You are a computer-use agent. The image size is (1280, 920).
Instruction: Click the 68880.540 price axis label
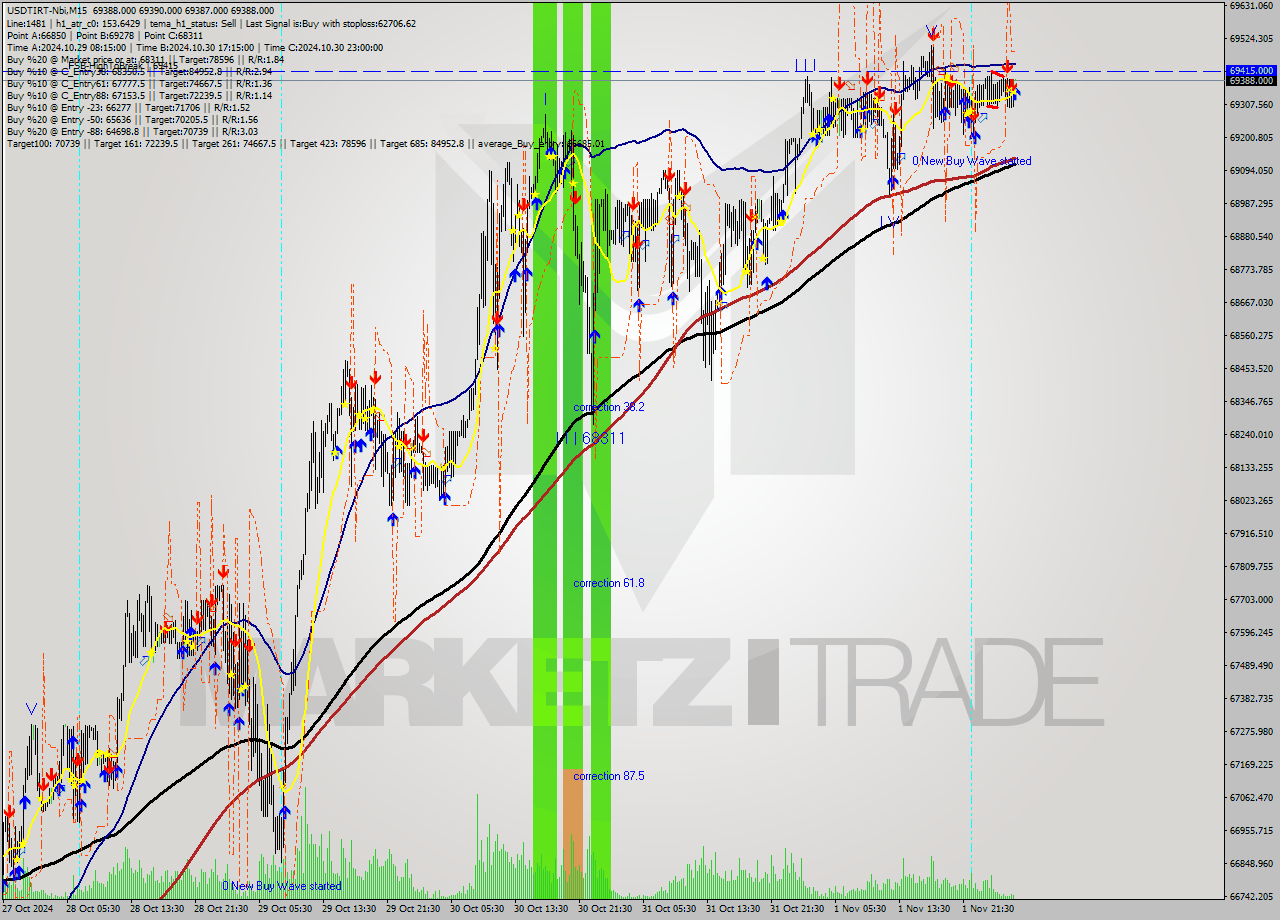coord(1251,236)
